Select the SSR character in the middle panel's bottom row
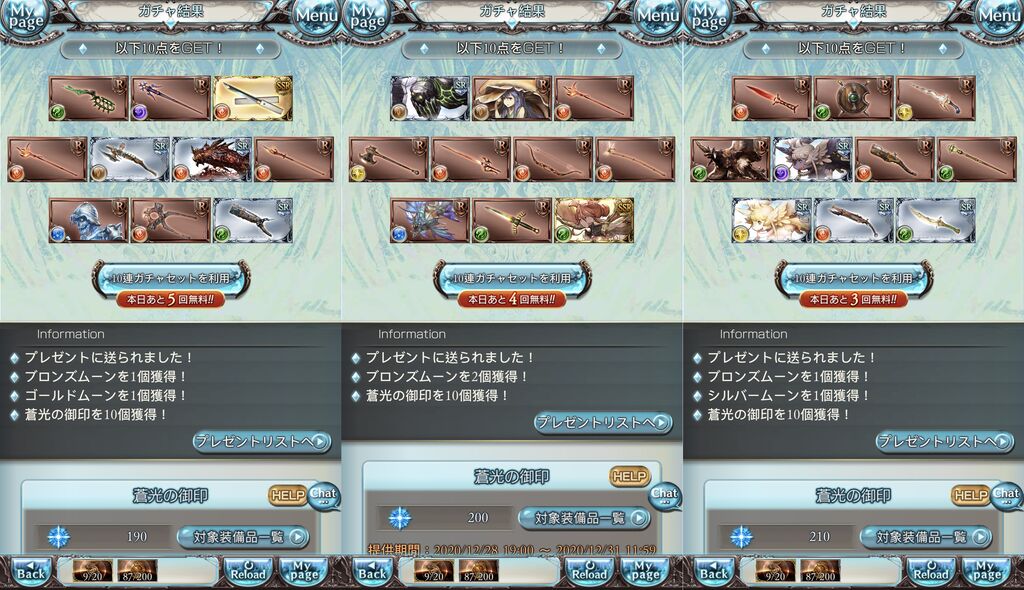This screenshot has width=1024, height=590. pyautogui.click(x=594, y=220)
